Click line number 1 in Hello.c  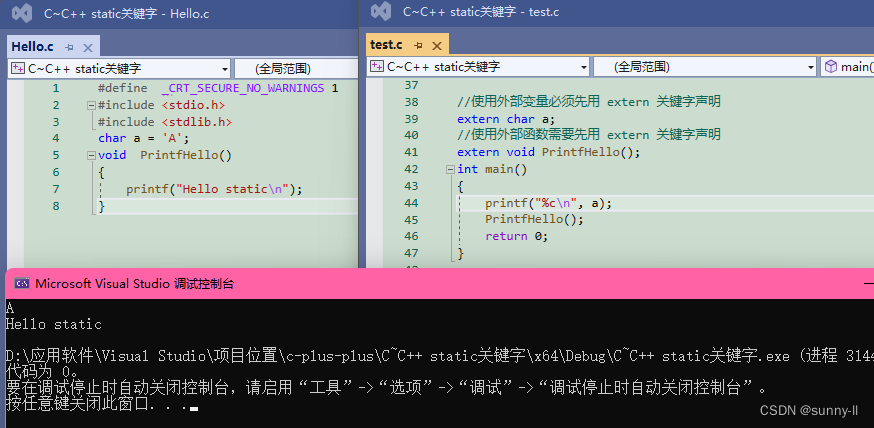[56, 88]
